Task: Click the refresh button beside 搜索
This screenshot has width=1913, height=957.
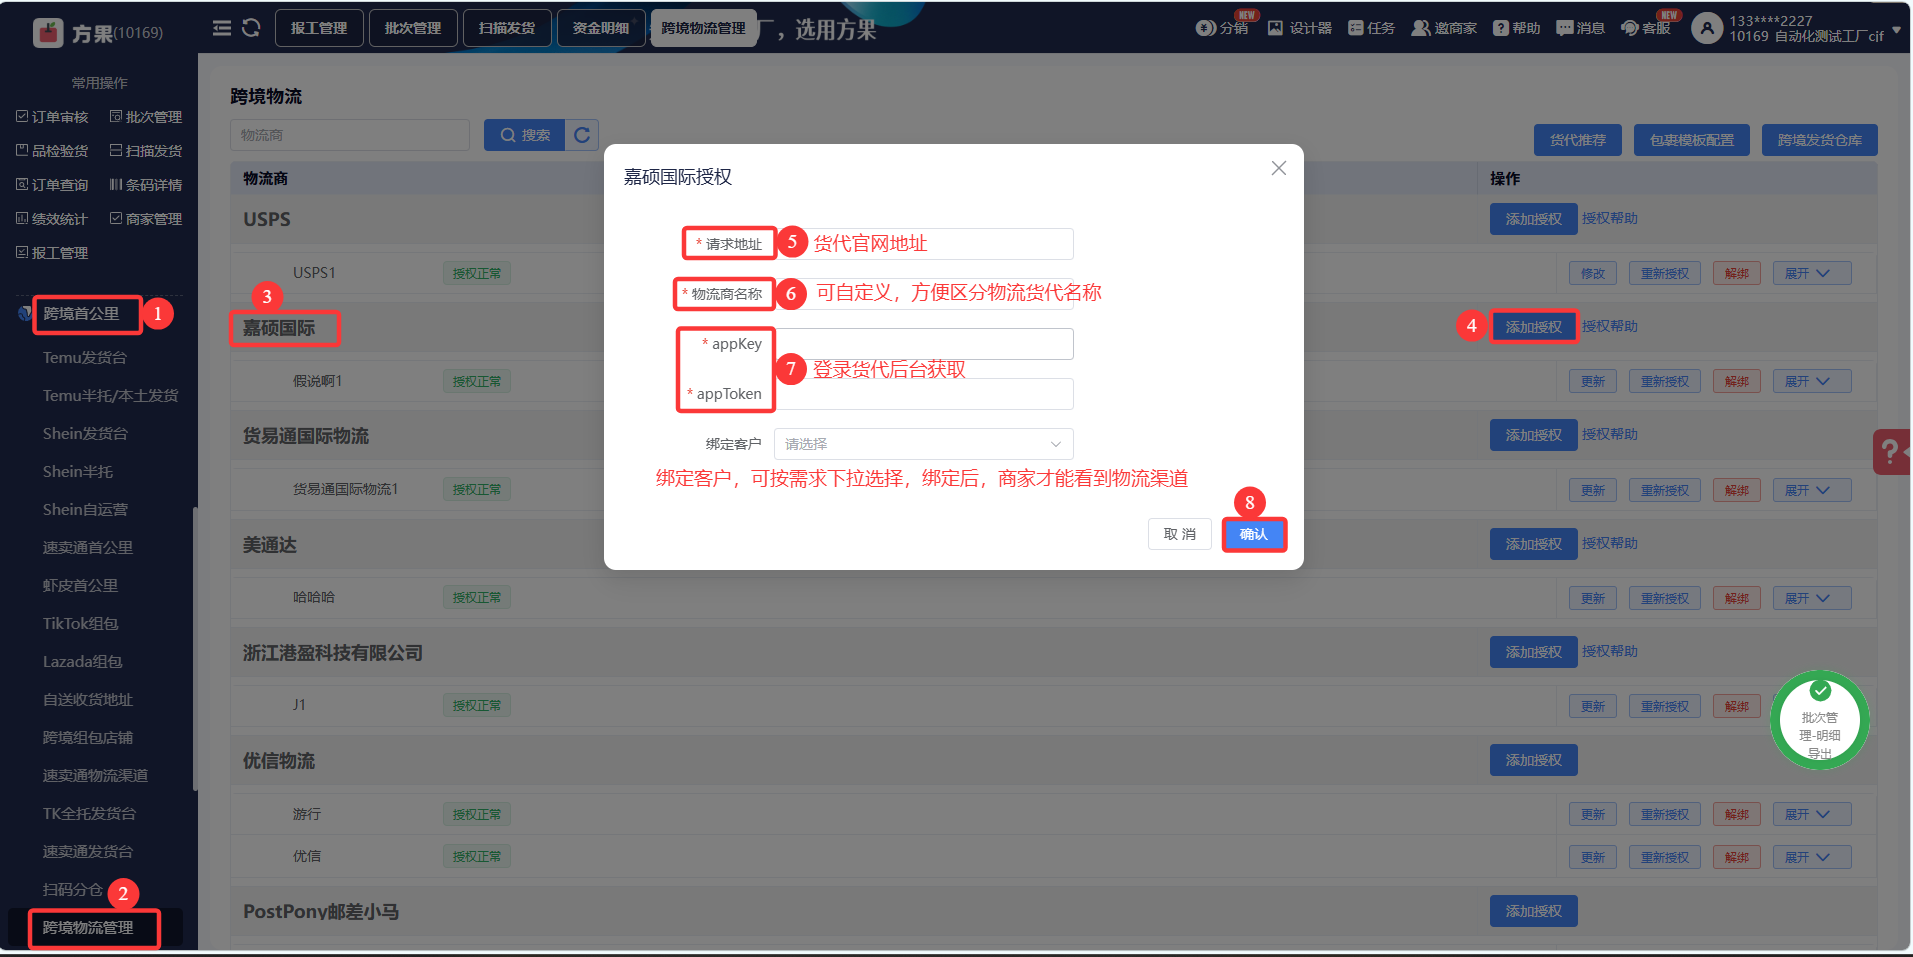Action: click(582, 135)
